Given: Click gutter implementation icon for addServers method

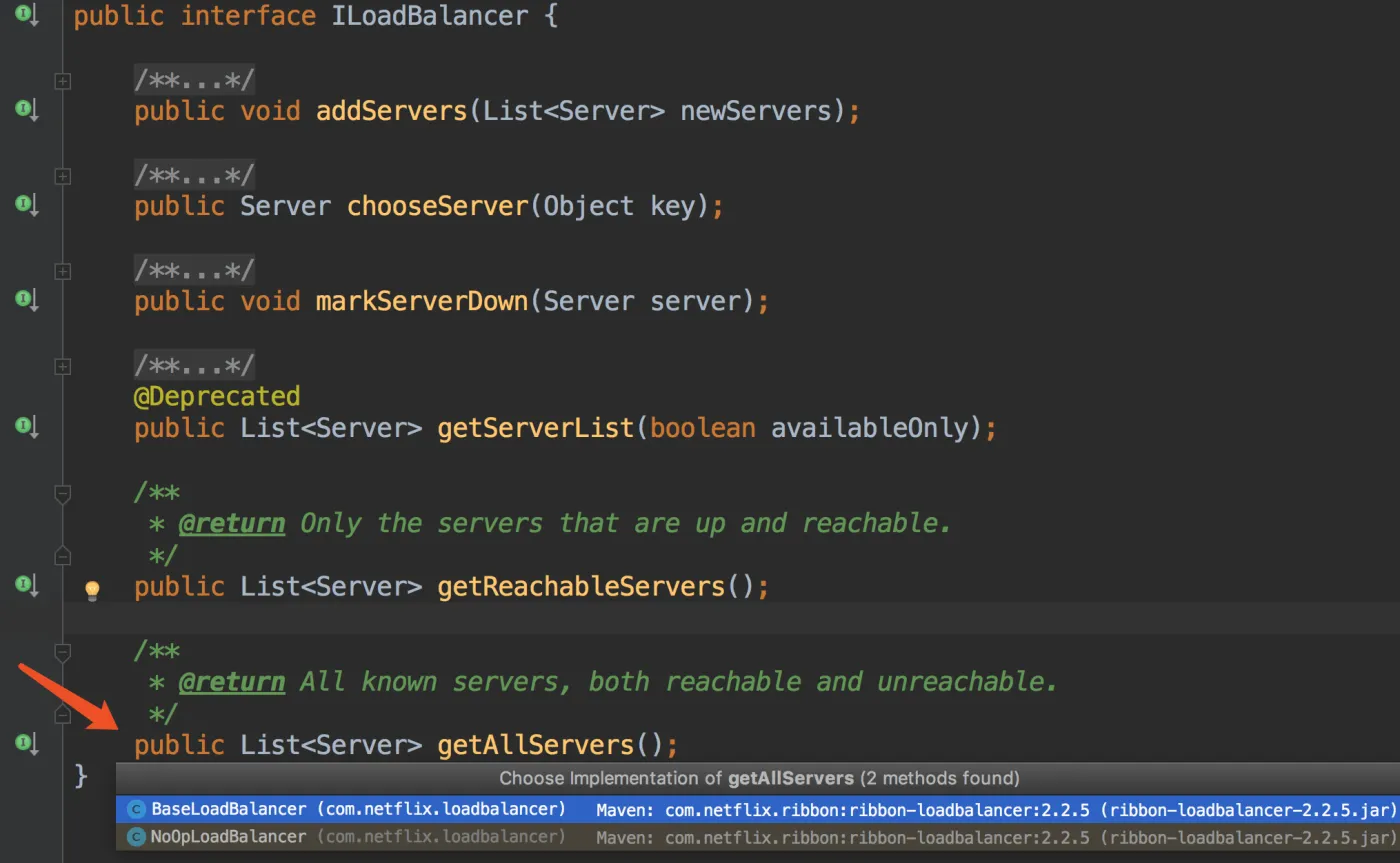Looking at the screenshot, I should (x=26, y=110).
